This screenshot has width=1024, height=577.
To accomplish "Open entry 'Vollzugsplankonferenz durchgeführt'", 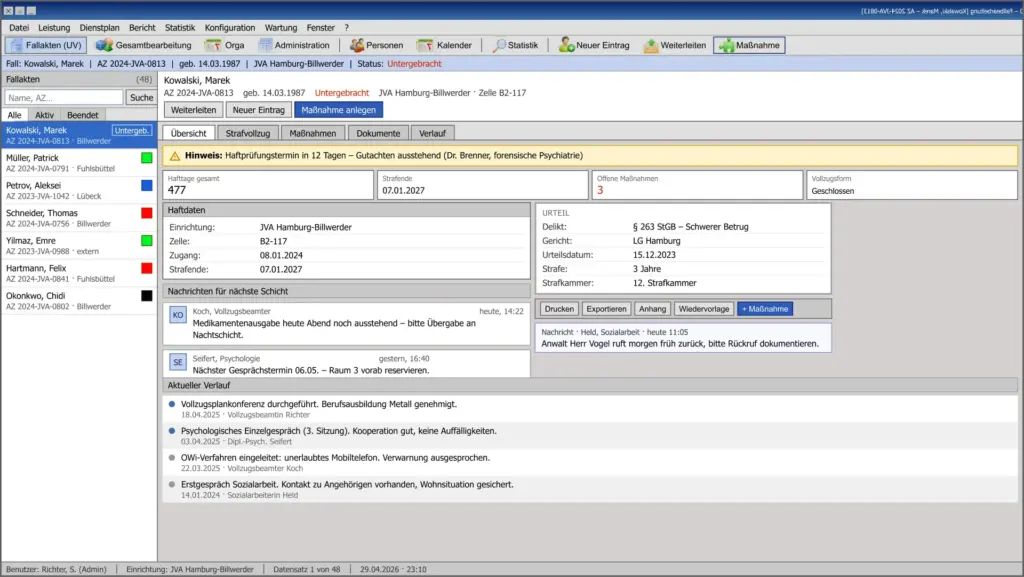I will (590, 409).
